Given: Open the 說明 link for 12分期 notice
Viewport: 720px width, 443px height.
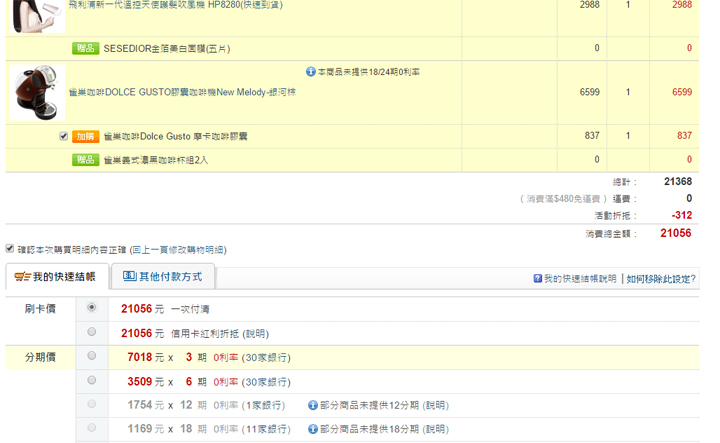Looking at the screenshot, I should (x=435, y=405).
